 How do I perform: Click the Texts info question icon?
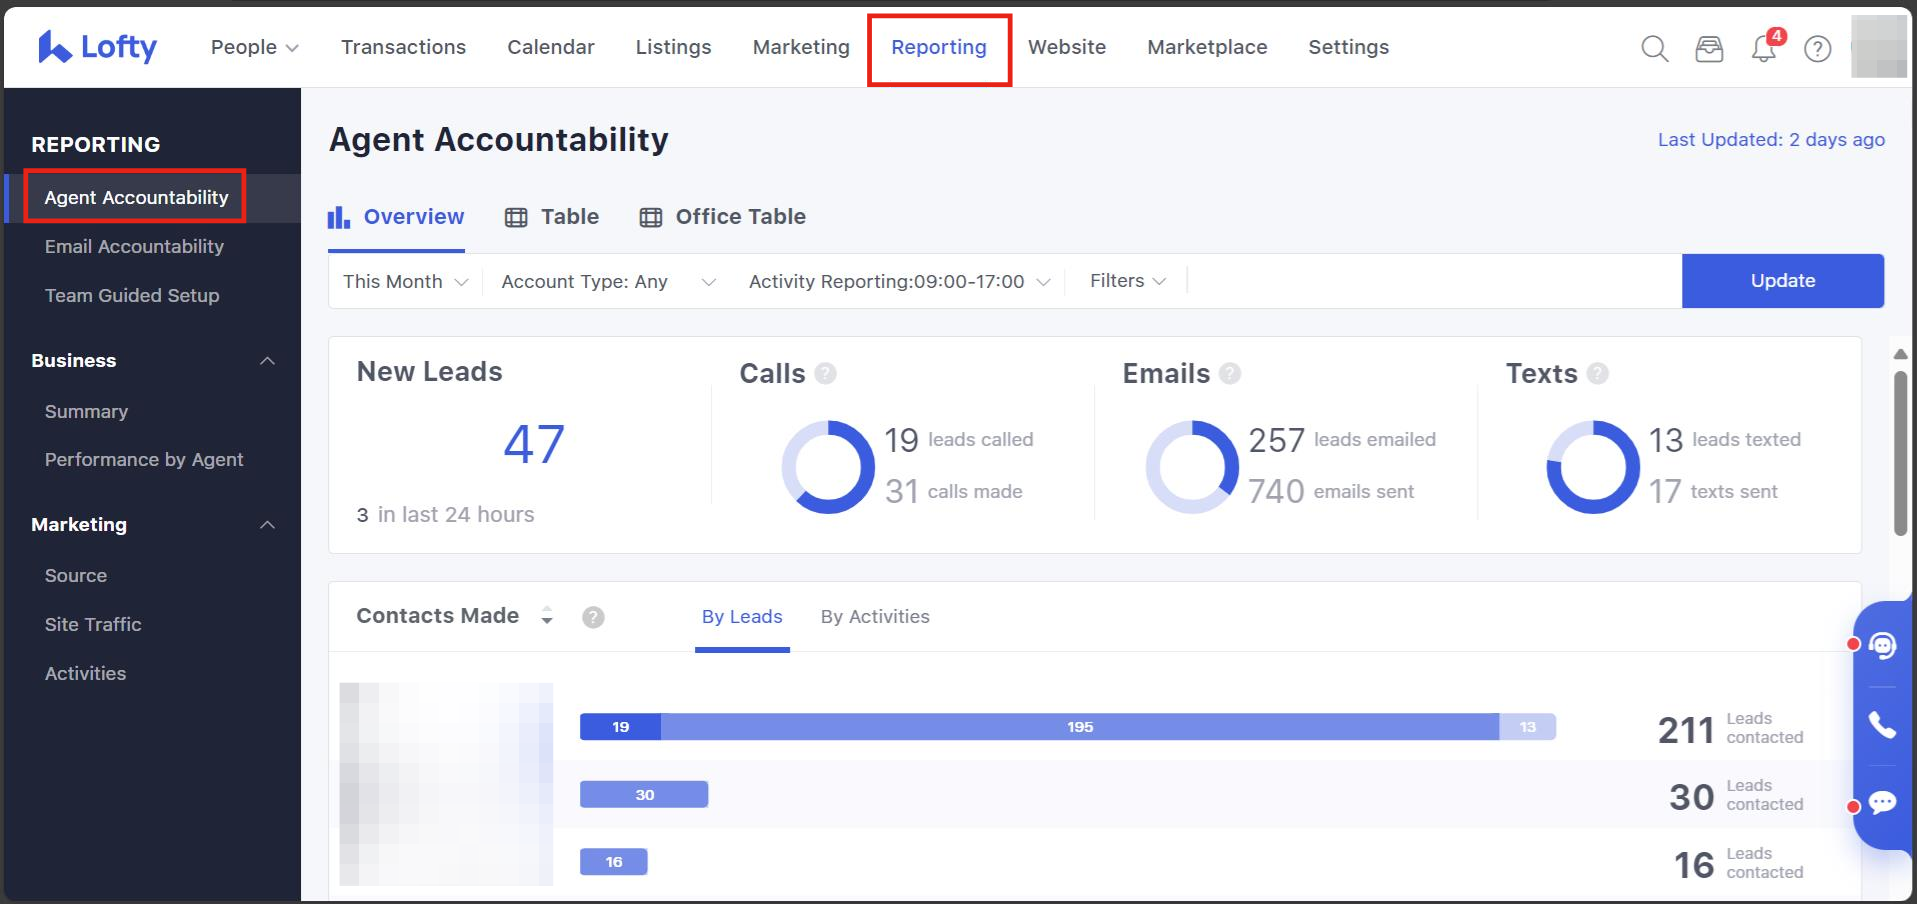[1598, 373]
